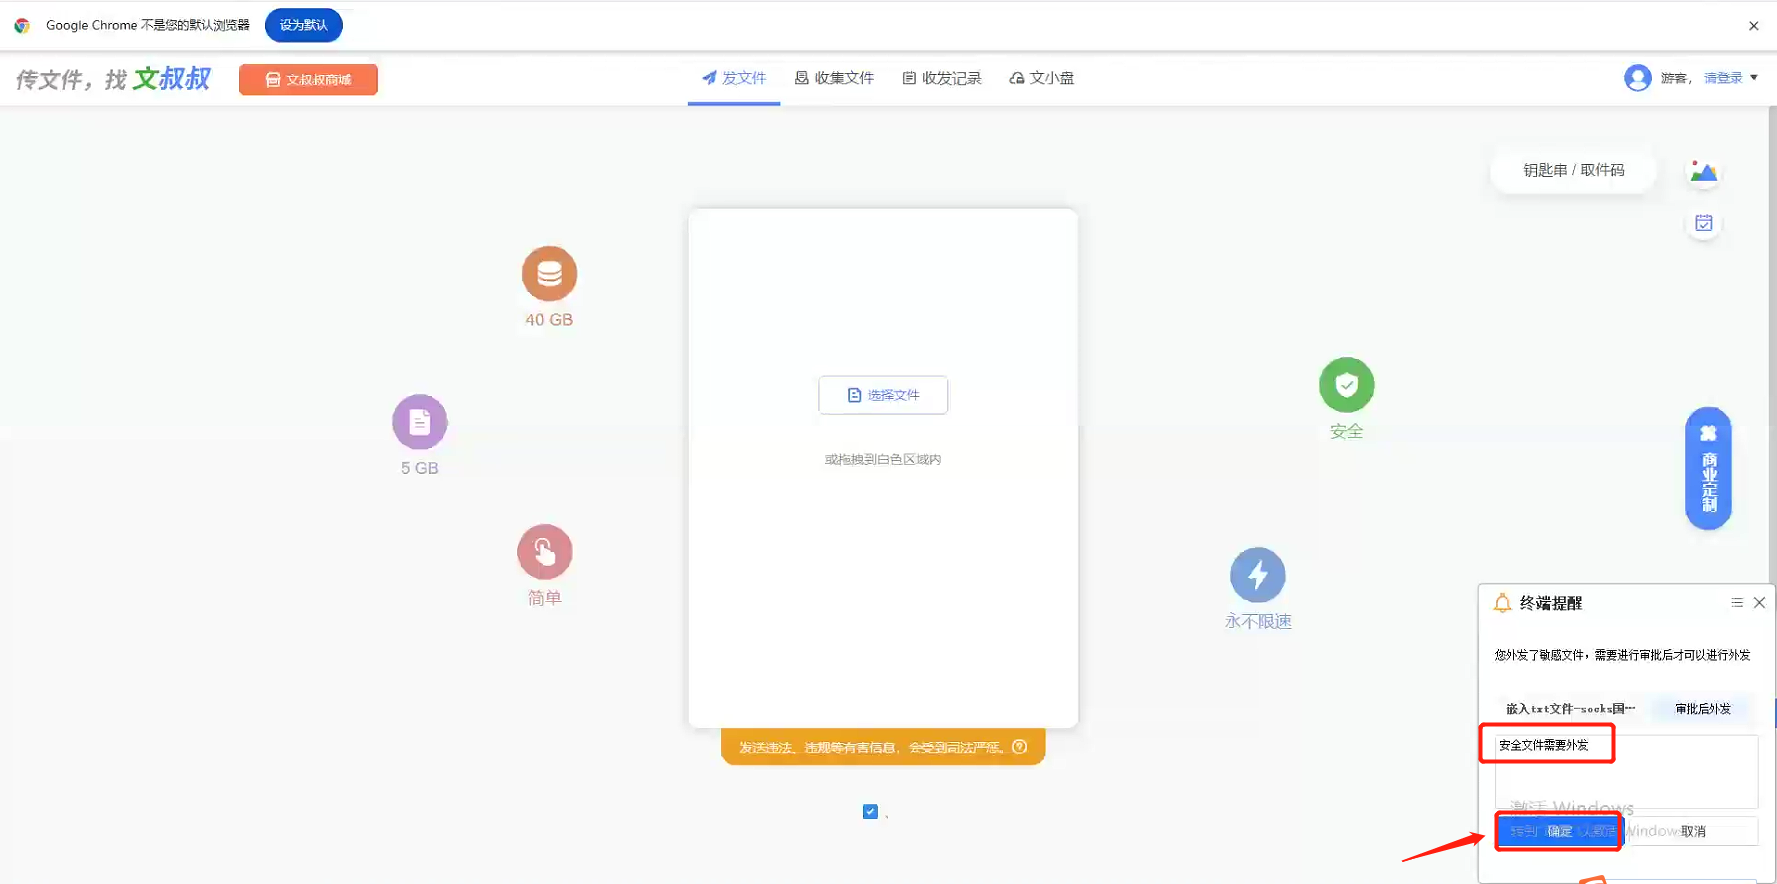Click the help question mark on warning banner
This screenshot has width=1777, height=884.
(1020, 747)
